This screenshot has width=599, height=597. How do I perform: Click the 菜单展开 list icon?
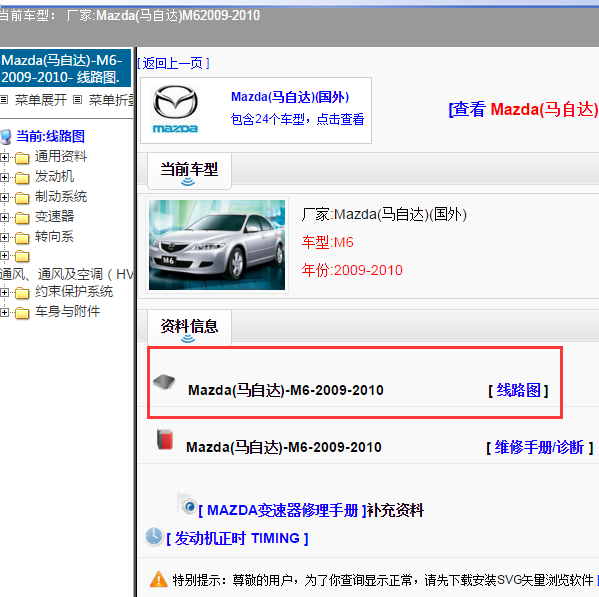pyautogui.click(x=4, y=100)
